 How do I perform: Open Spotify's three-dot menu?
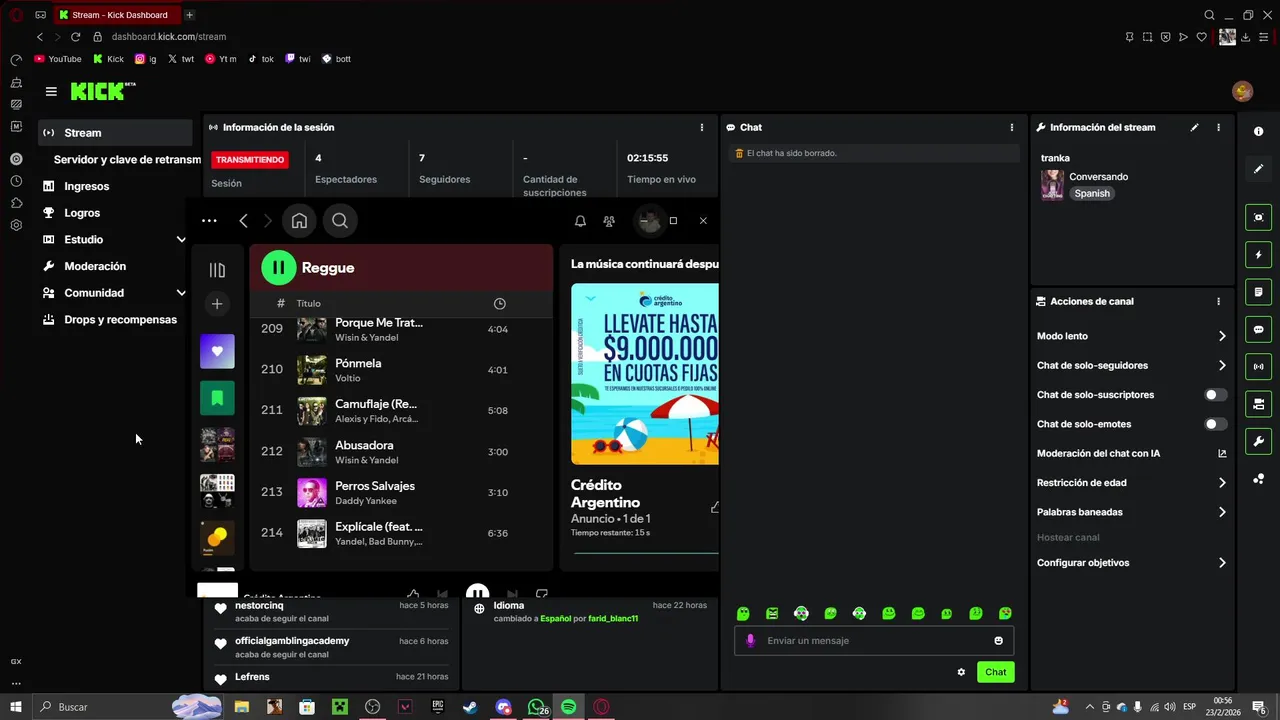(x=209, y=221)
